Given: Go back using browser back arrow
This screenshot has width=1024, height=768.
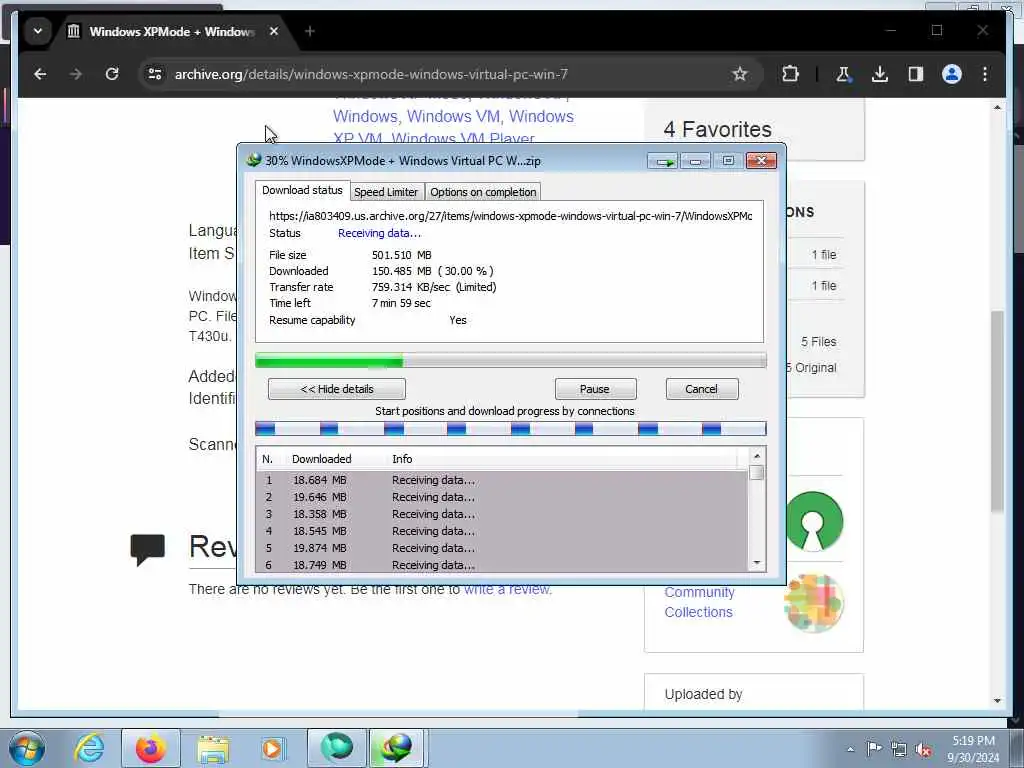Looking at the screenshot, I should tap(40, 74).
